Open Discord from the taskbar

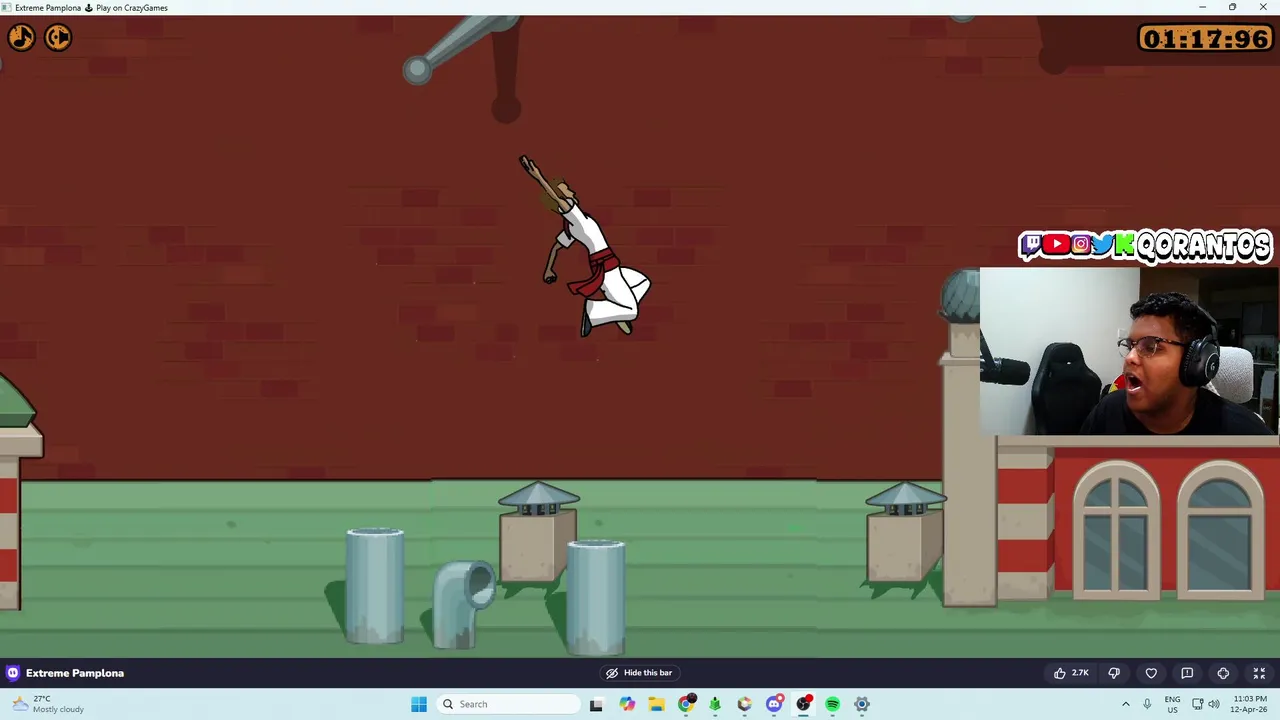point(774,704)
